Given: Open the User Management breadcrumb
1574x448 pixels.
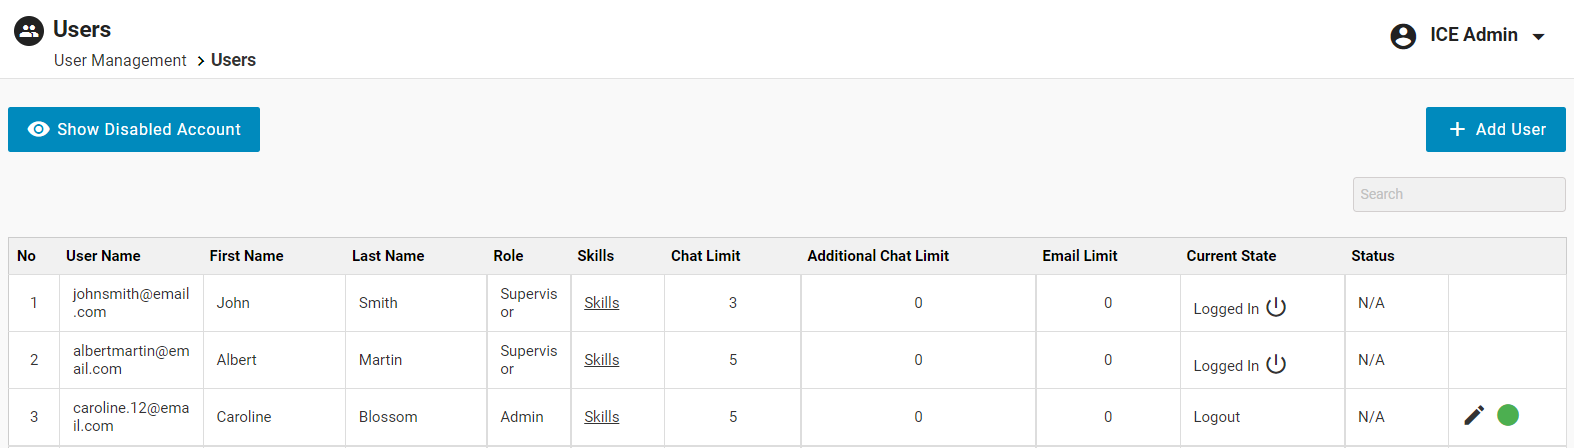Looking at the screenshot, I should [120, 61].
